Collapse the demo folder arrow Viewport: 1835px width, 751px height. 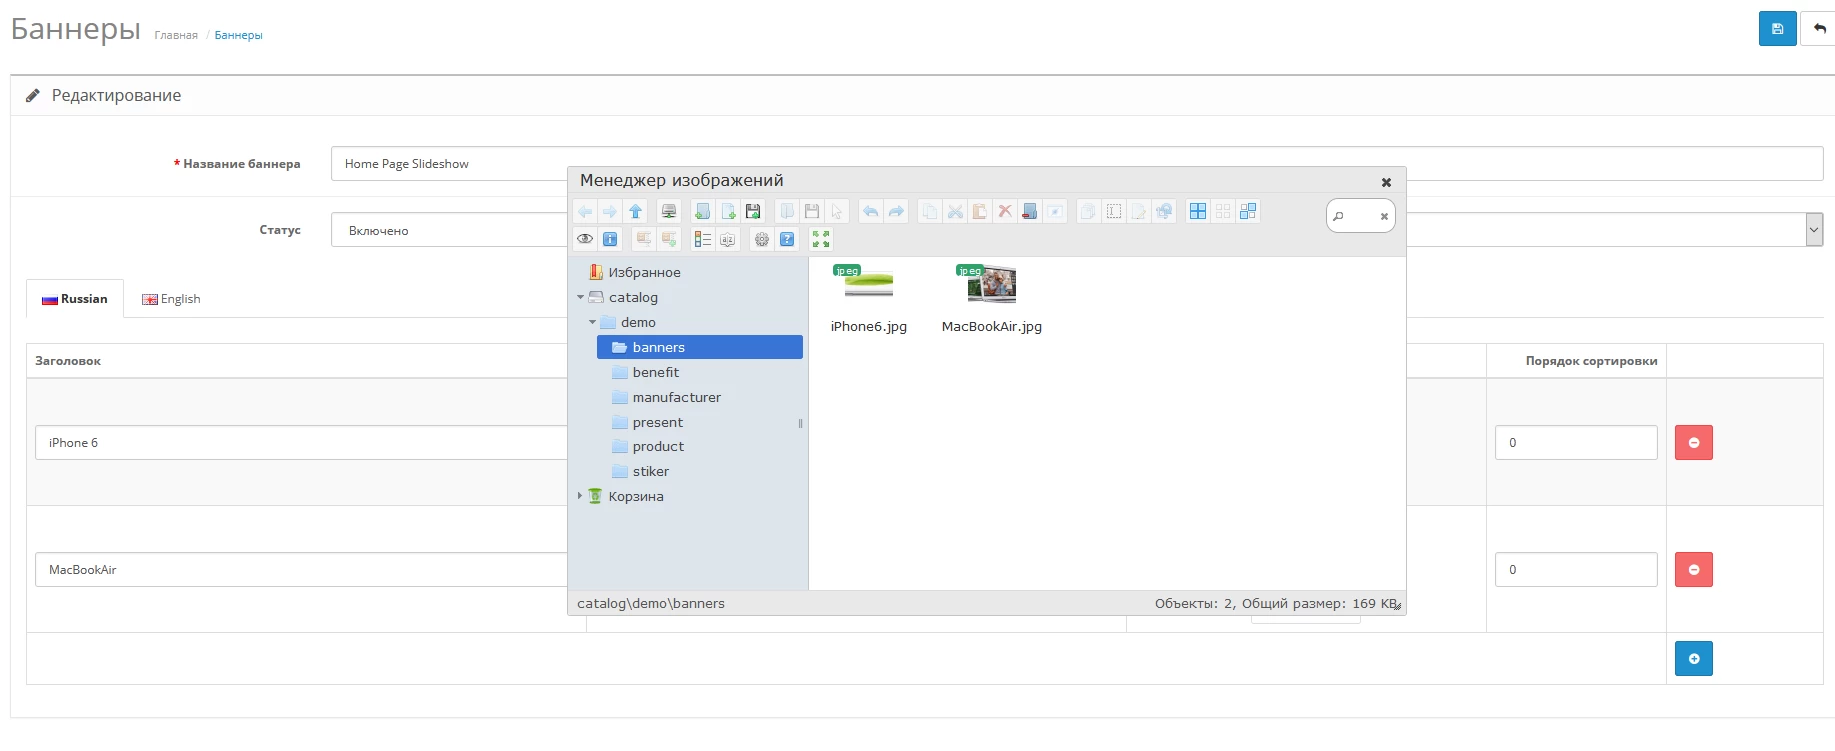[592, 322]
